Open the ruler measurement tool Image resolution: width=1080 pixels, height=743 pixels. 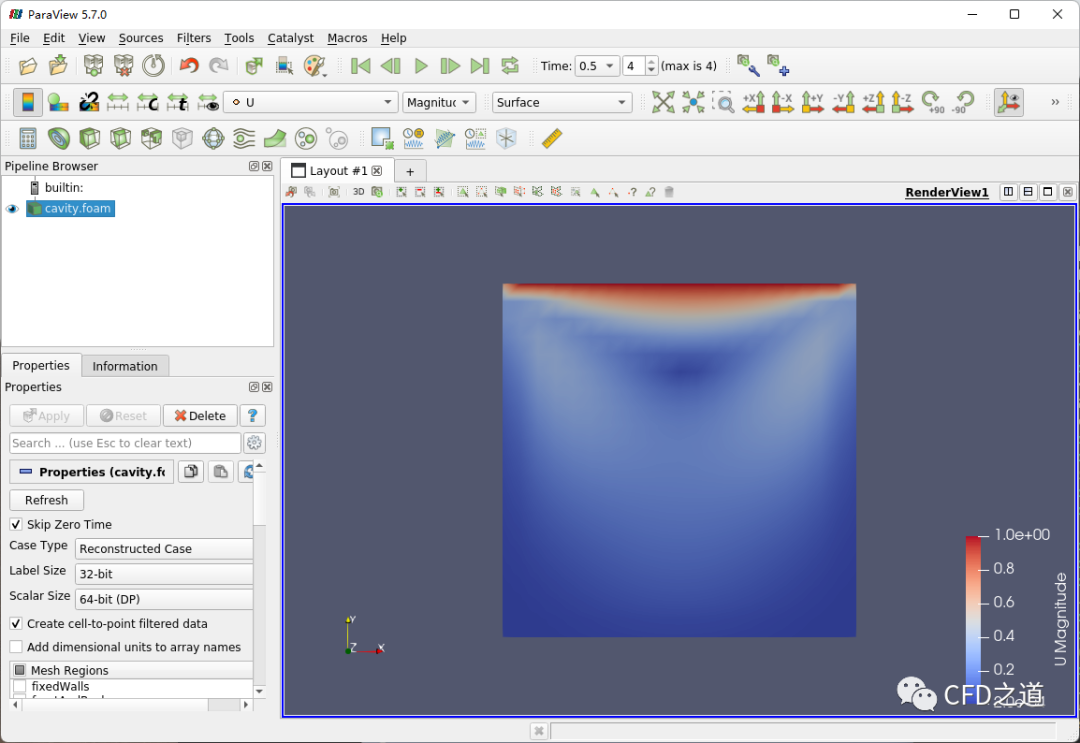click(551, 139)
